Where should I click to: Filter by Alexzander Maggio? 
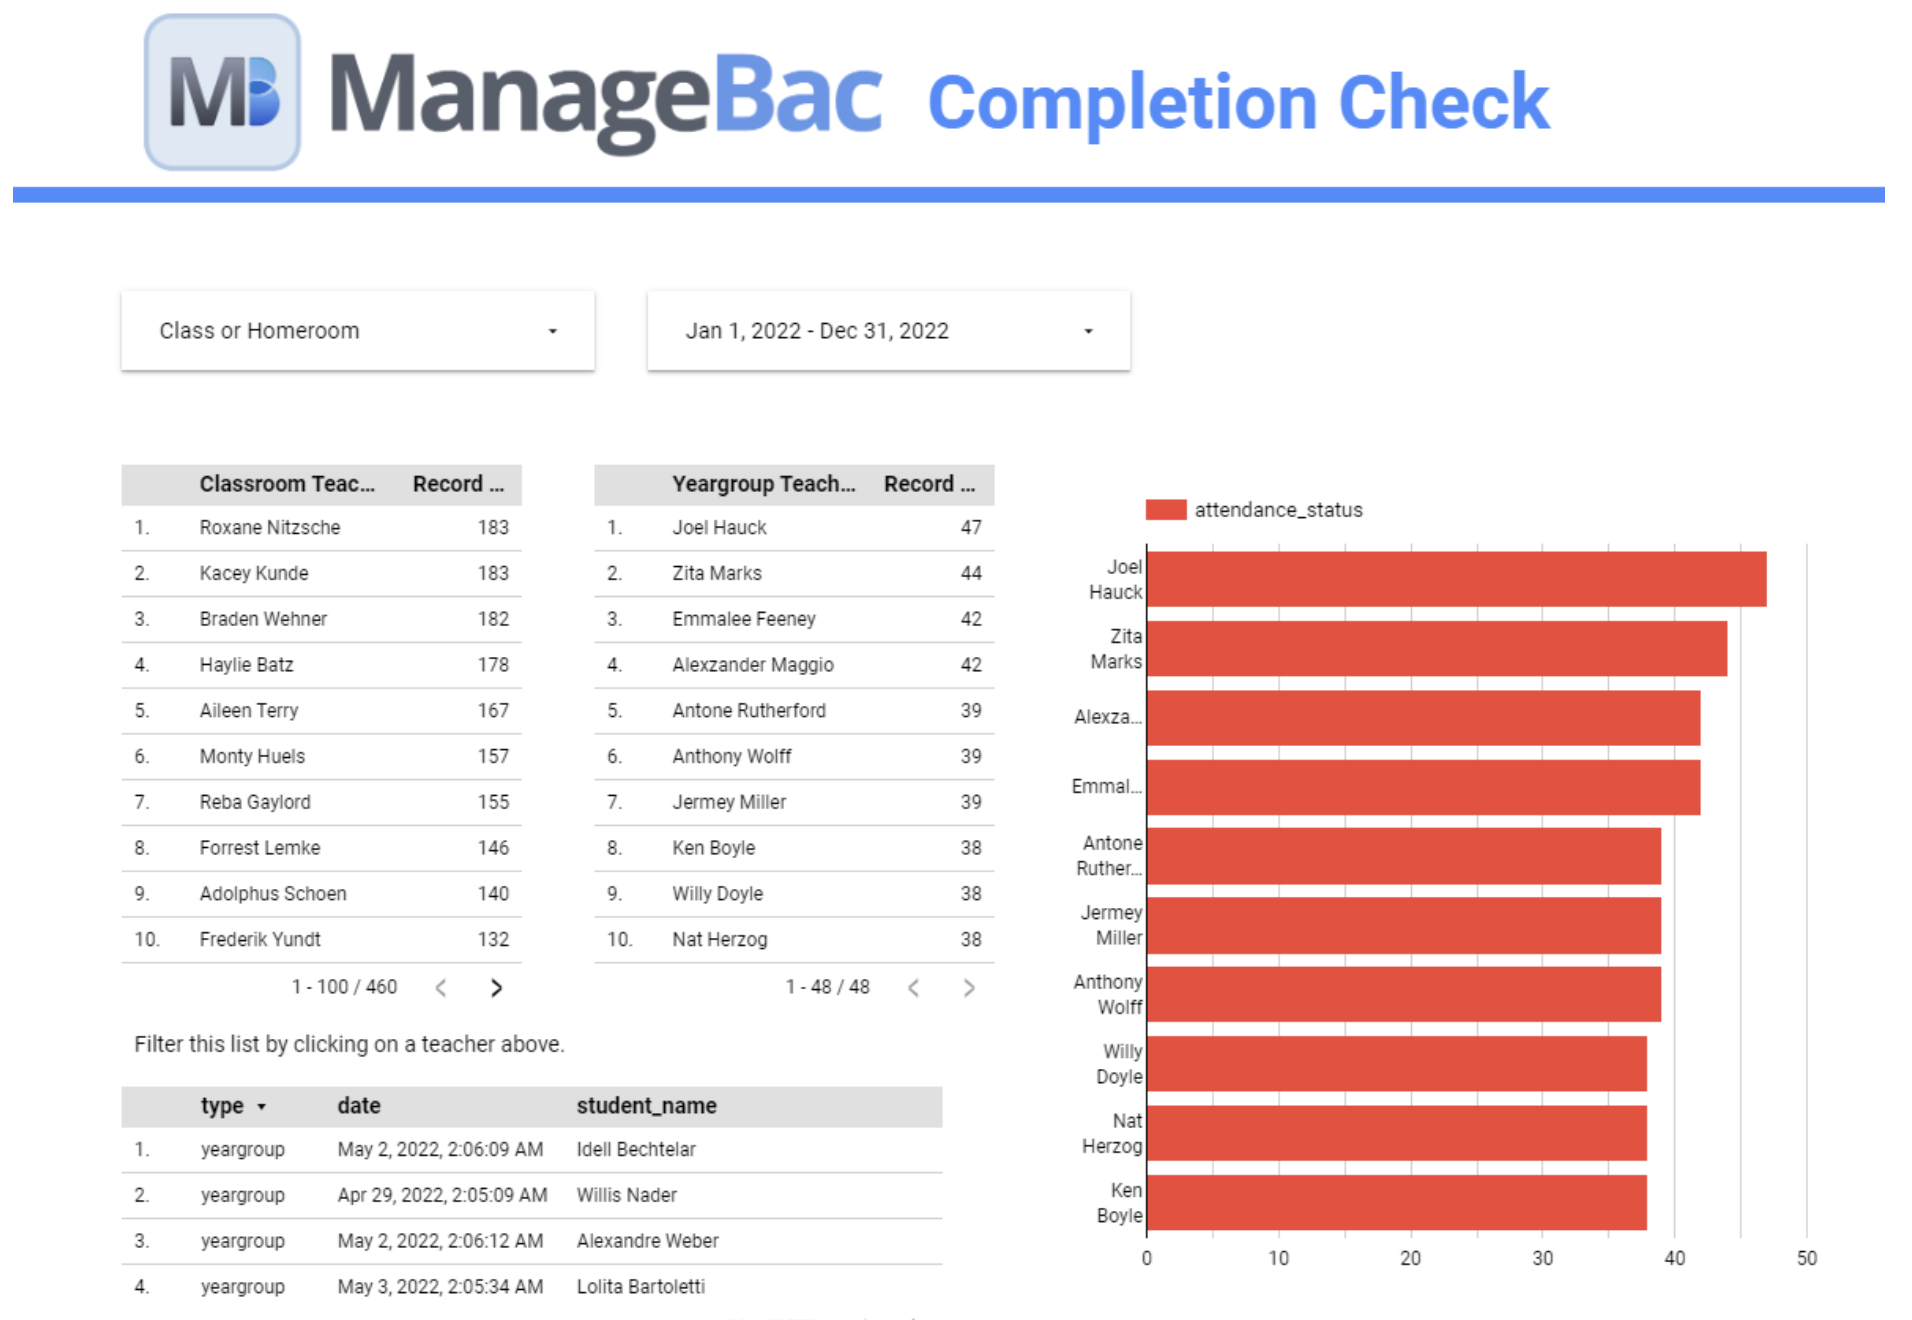click(x=794, y=666)
